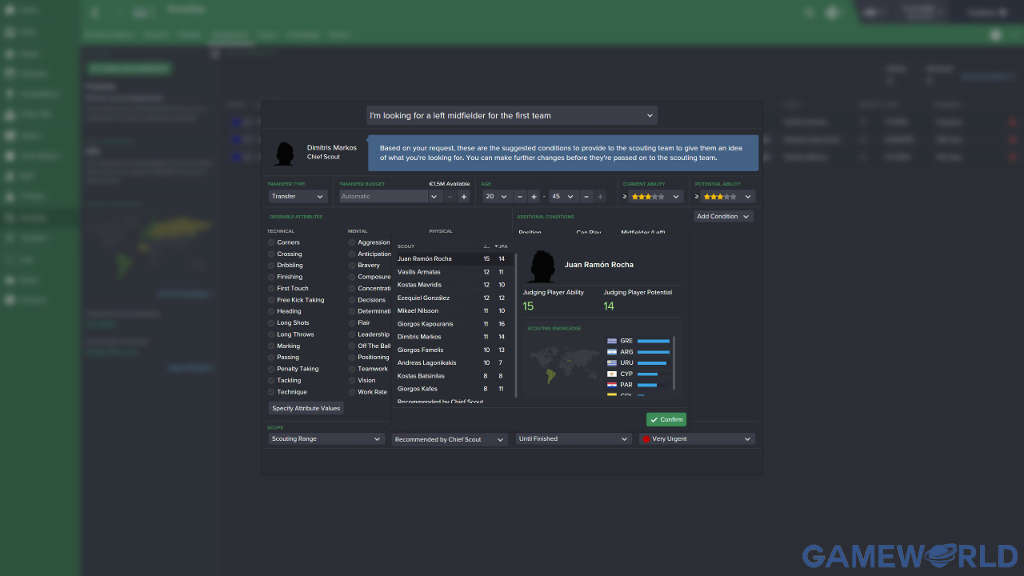Click the Cyprus flag icon next to CYP
Viewport: 1024px width, 576px height.
[612, 374]
